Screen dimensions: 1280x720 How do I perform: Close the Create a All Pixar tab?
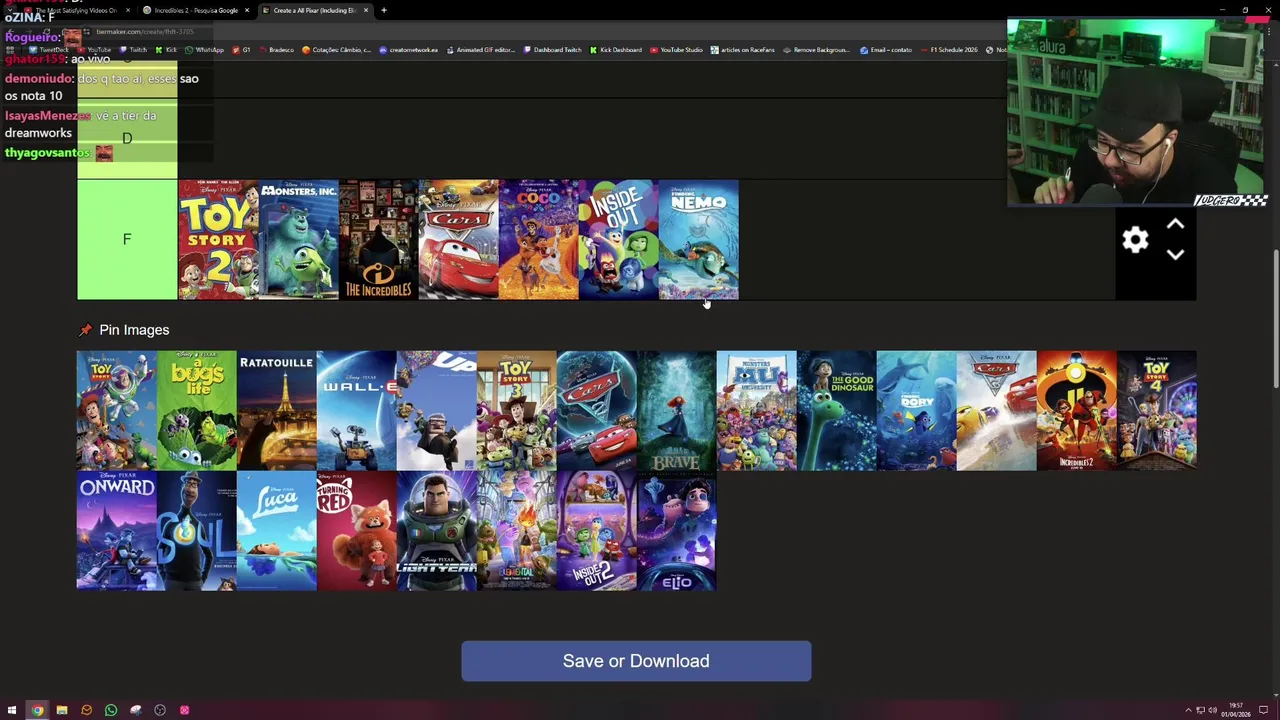[x=366, y=10]
